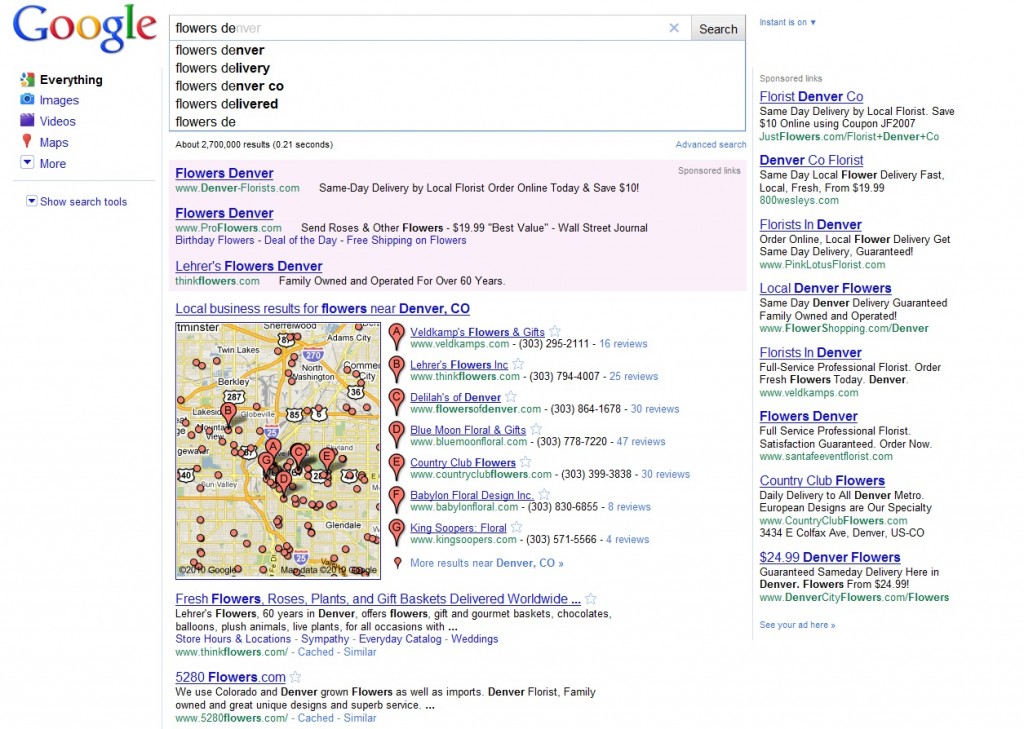Viewport: 1024px width, 729px height.
Task: Open Blue Moon Floral 47 reviews link
Action: click(x=641, y=442)
